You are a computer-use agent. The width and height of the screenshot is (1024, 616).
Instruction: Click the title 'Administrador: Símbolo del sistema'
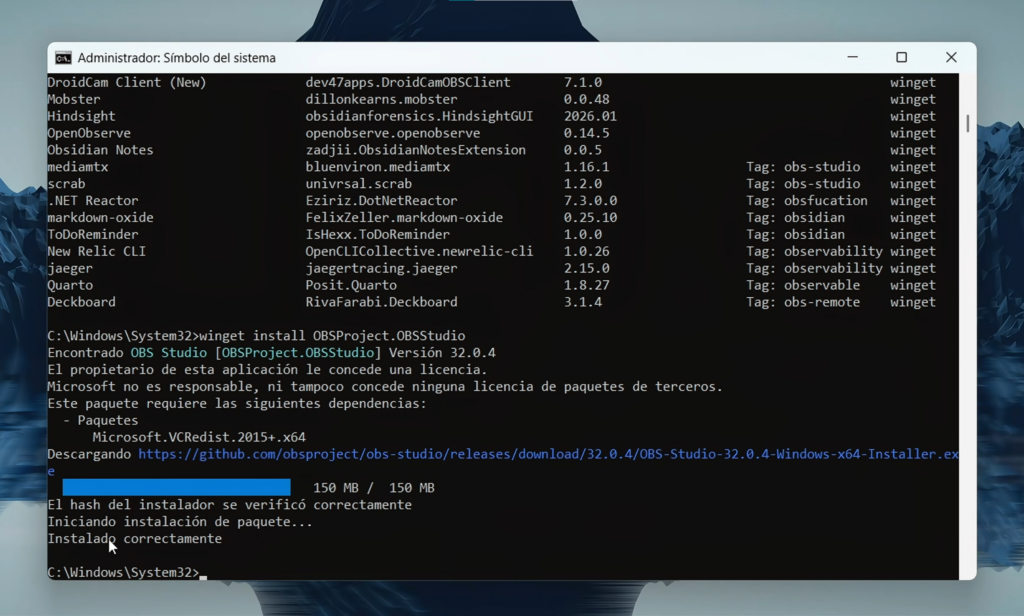[176, 58]
